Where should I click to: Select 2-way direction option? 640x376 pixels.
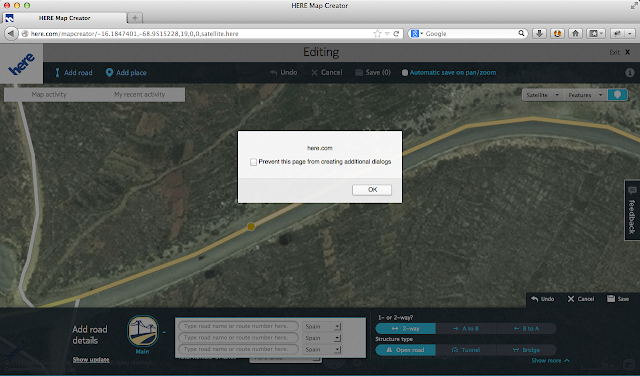point(405,328)
